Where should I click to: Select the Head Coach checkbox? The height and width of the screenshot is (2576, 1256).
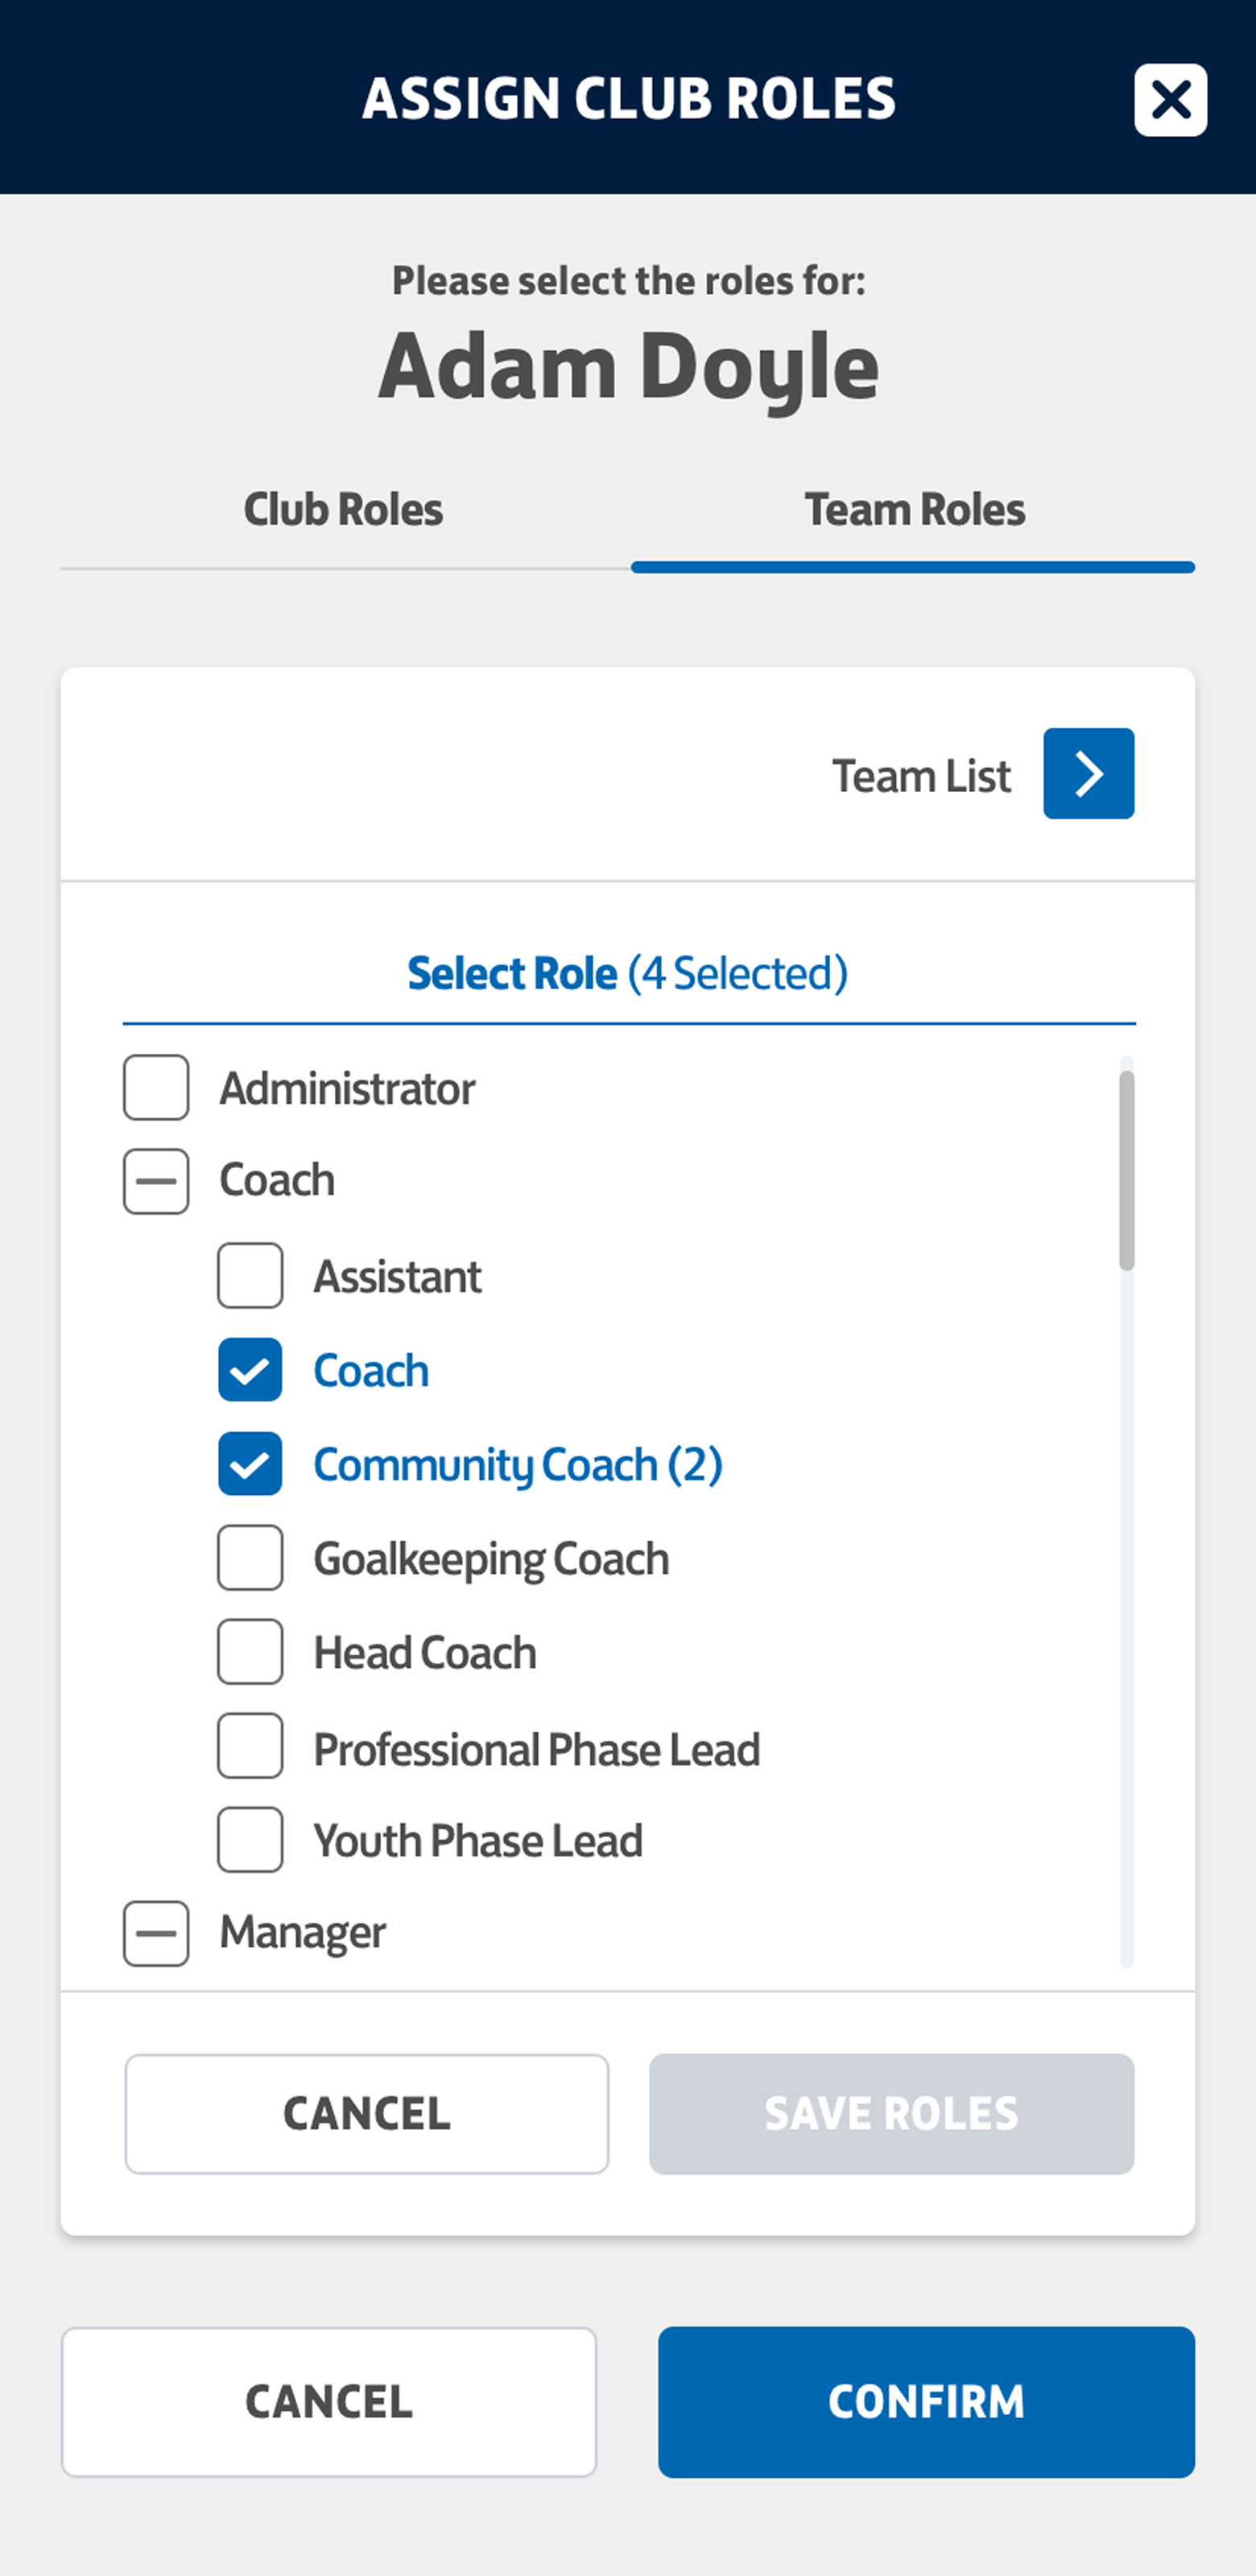250,1652
